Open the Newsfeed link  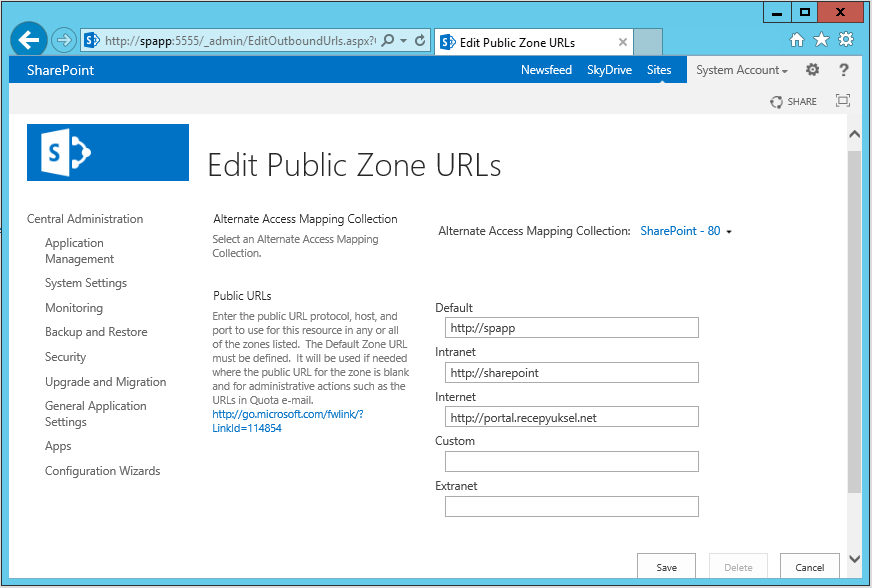tap(546, 70)
